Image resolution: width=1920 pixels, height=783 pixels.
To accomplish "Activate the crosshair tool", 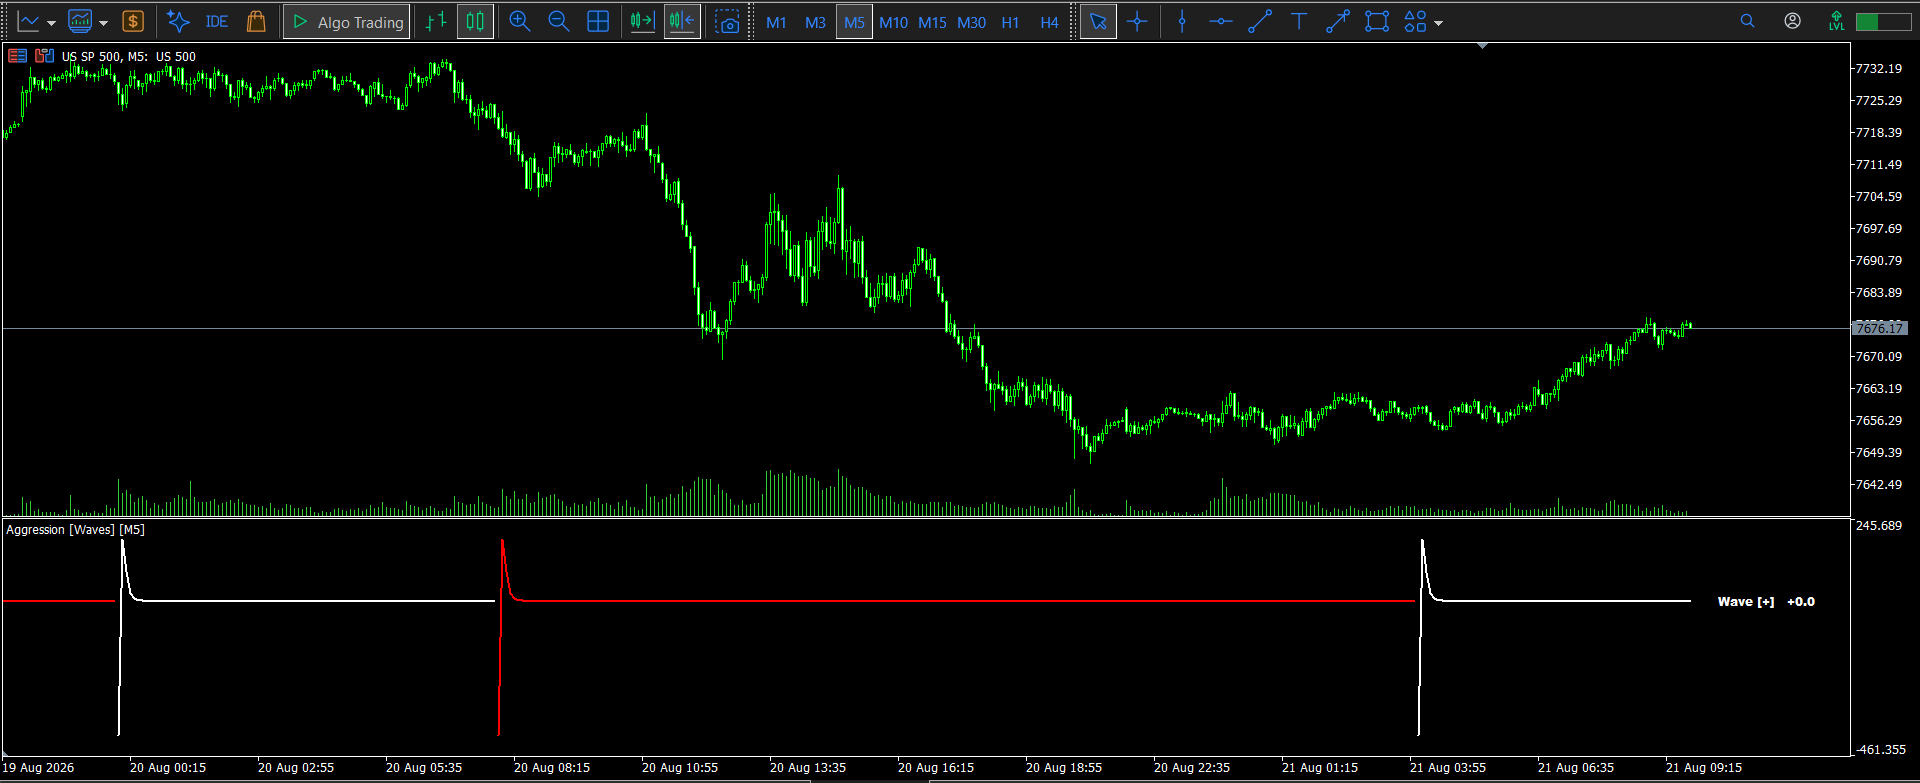I will pyautogui.click(x=1137, y=22).
